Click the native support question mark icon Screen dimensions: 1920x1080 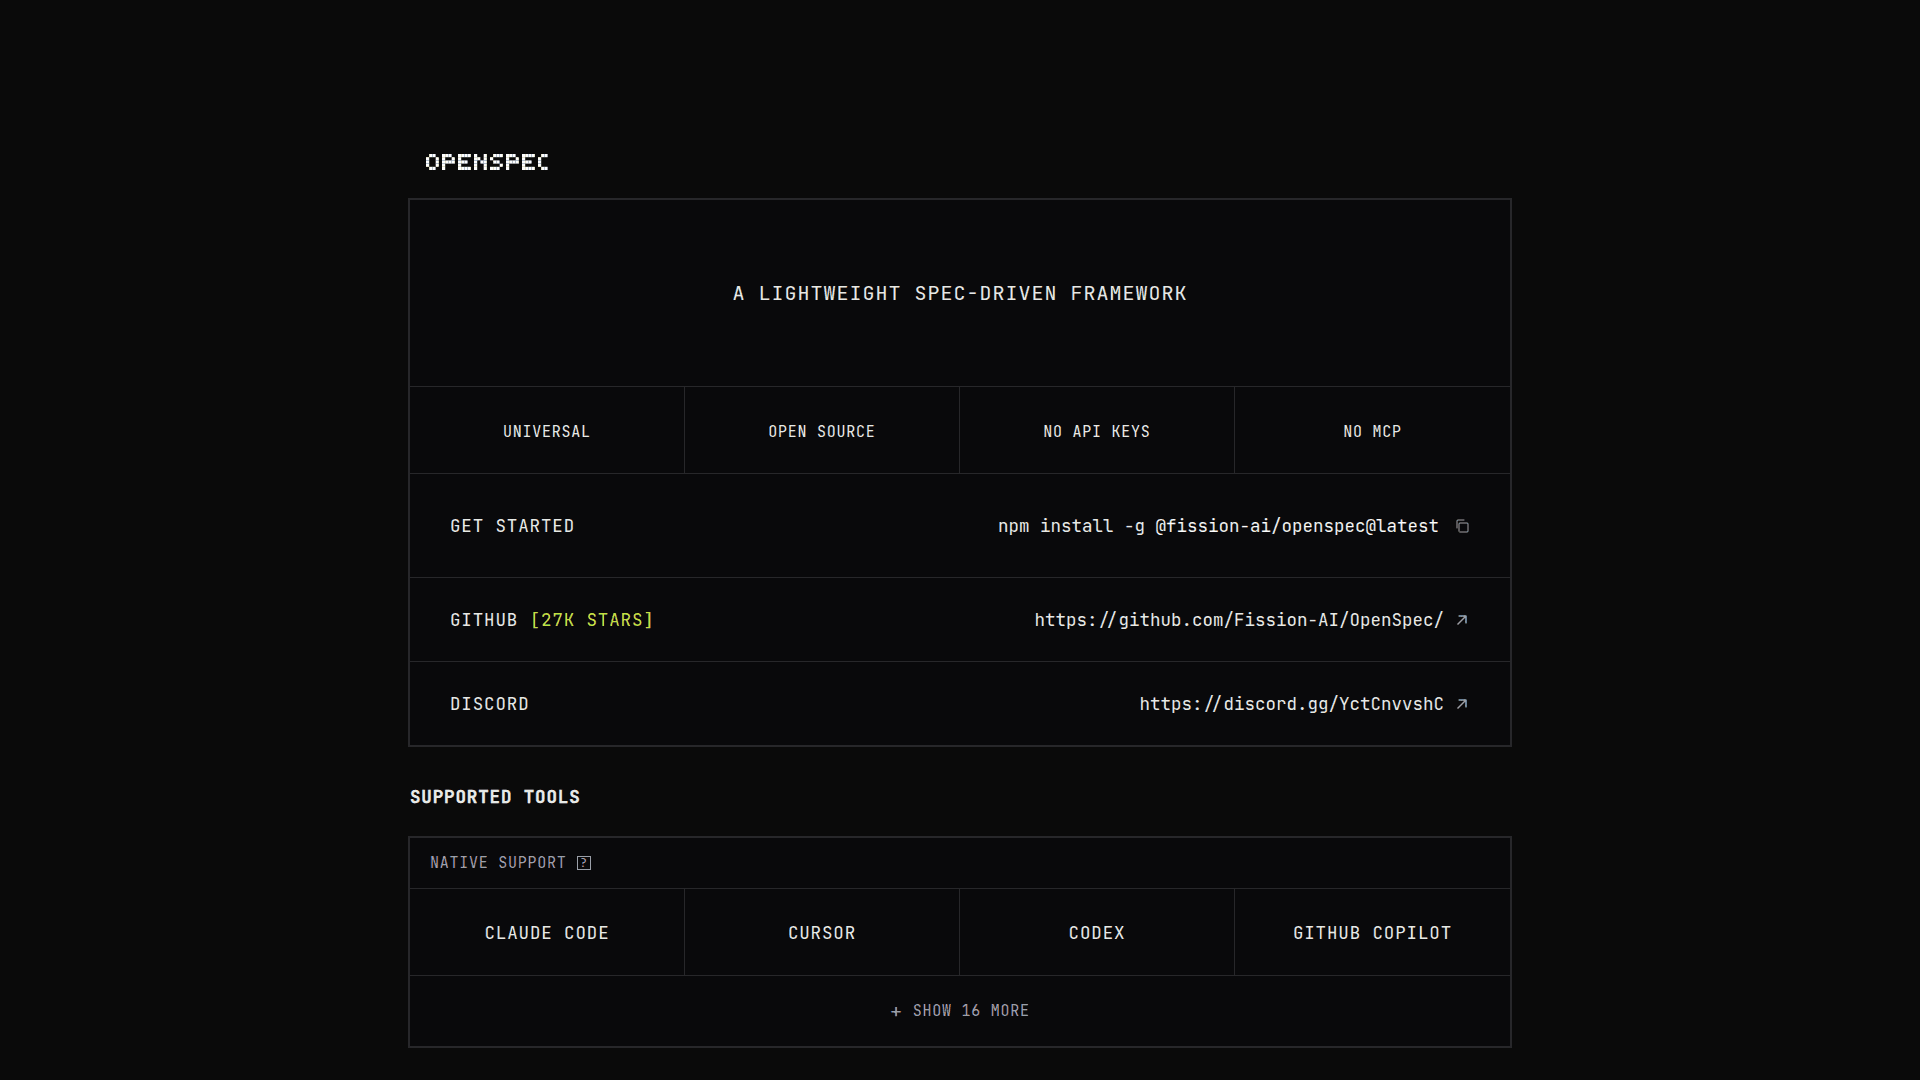pyautogui.click(x=584, y=863)
